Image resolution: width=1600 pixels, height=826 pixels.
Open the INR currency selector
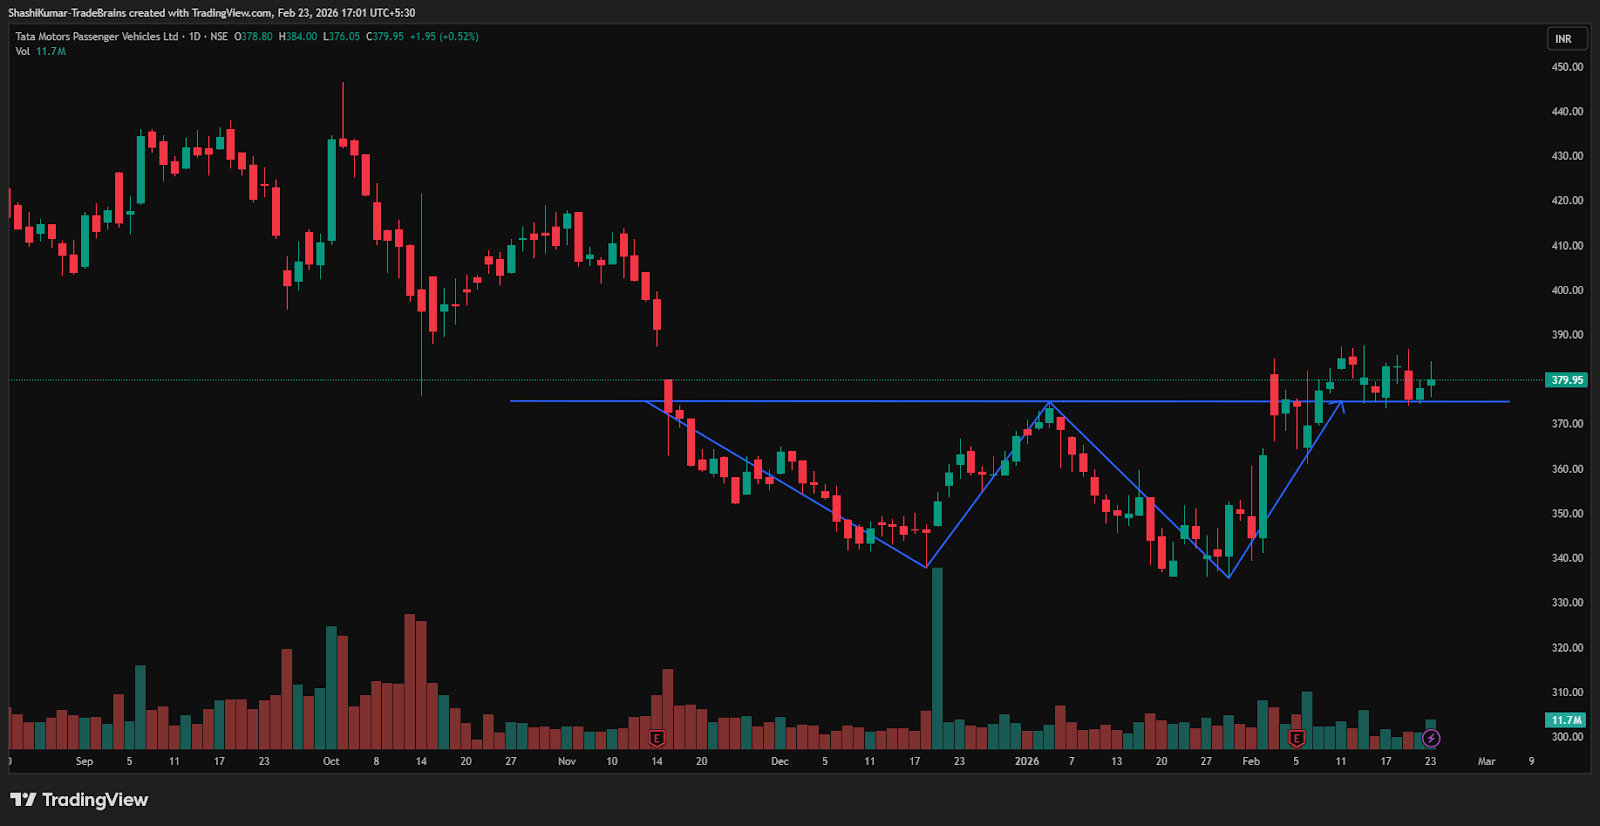click(x=1563, y=39)
